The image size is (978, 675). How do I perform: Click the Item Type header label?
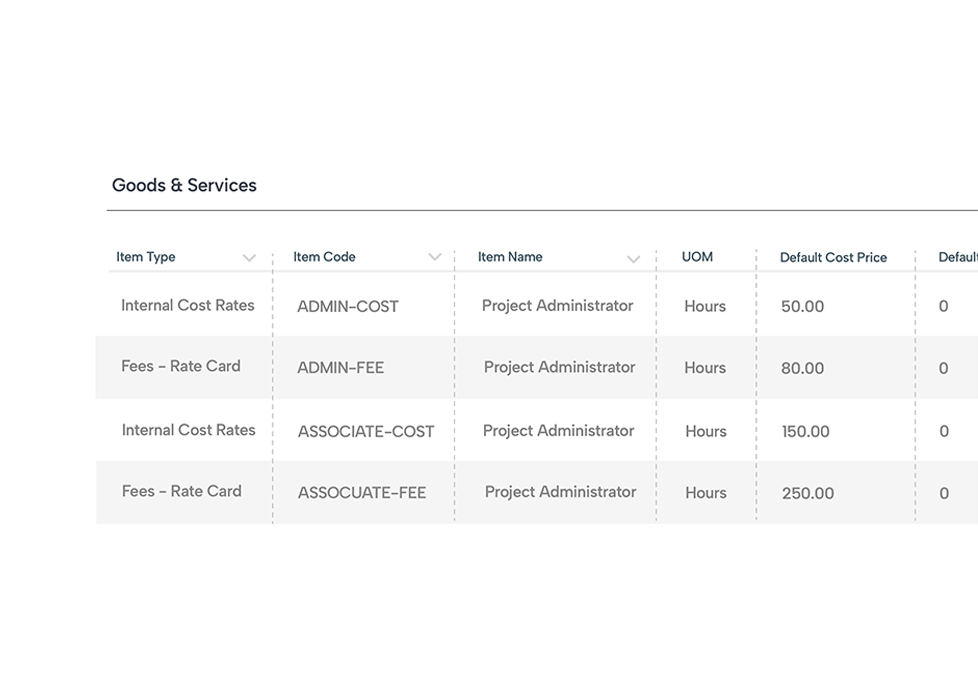click(146, 257)
